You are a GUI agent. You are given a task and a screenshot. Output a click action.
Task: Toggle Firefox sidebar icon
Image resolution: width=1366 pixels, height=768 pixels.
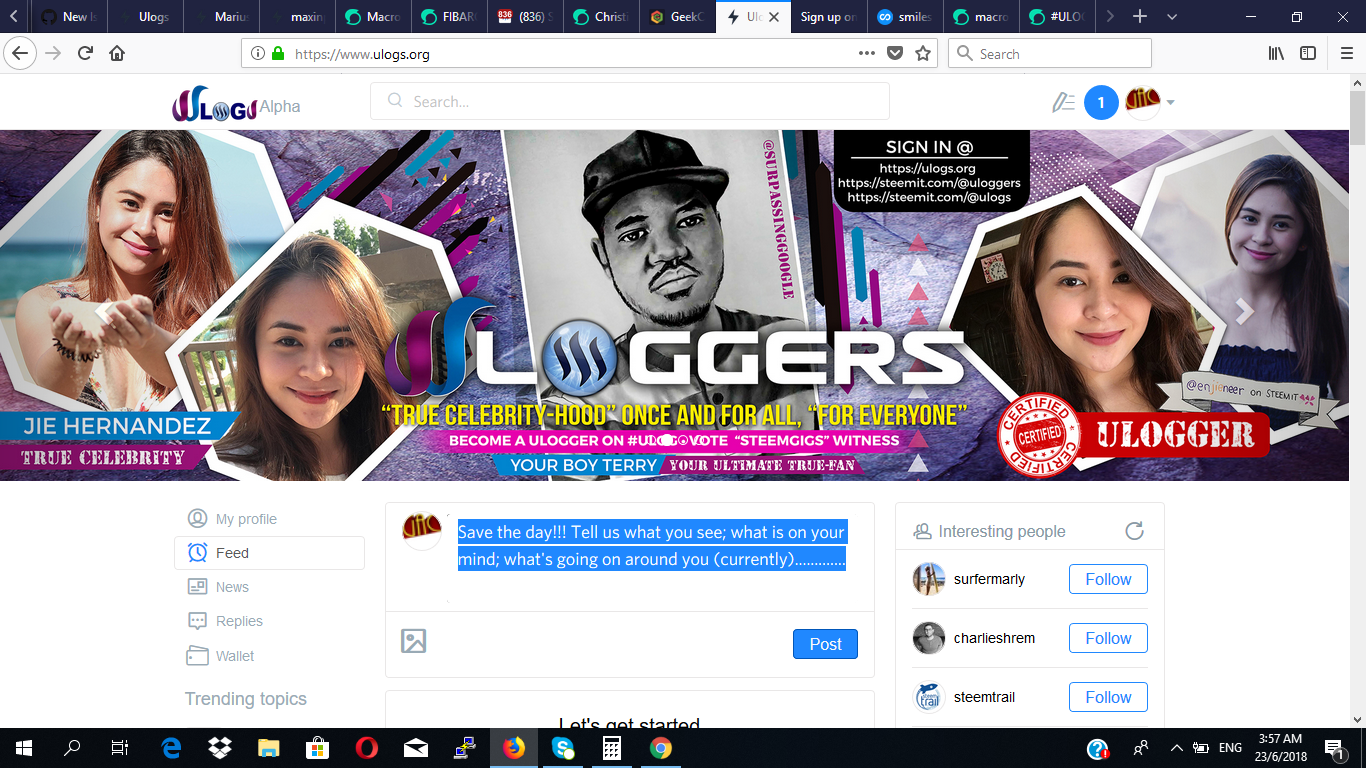(1308, 54)
